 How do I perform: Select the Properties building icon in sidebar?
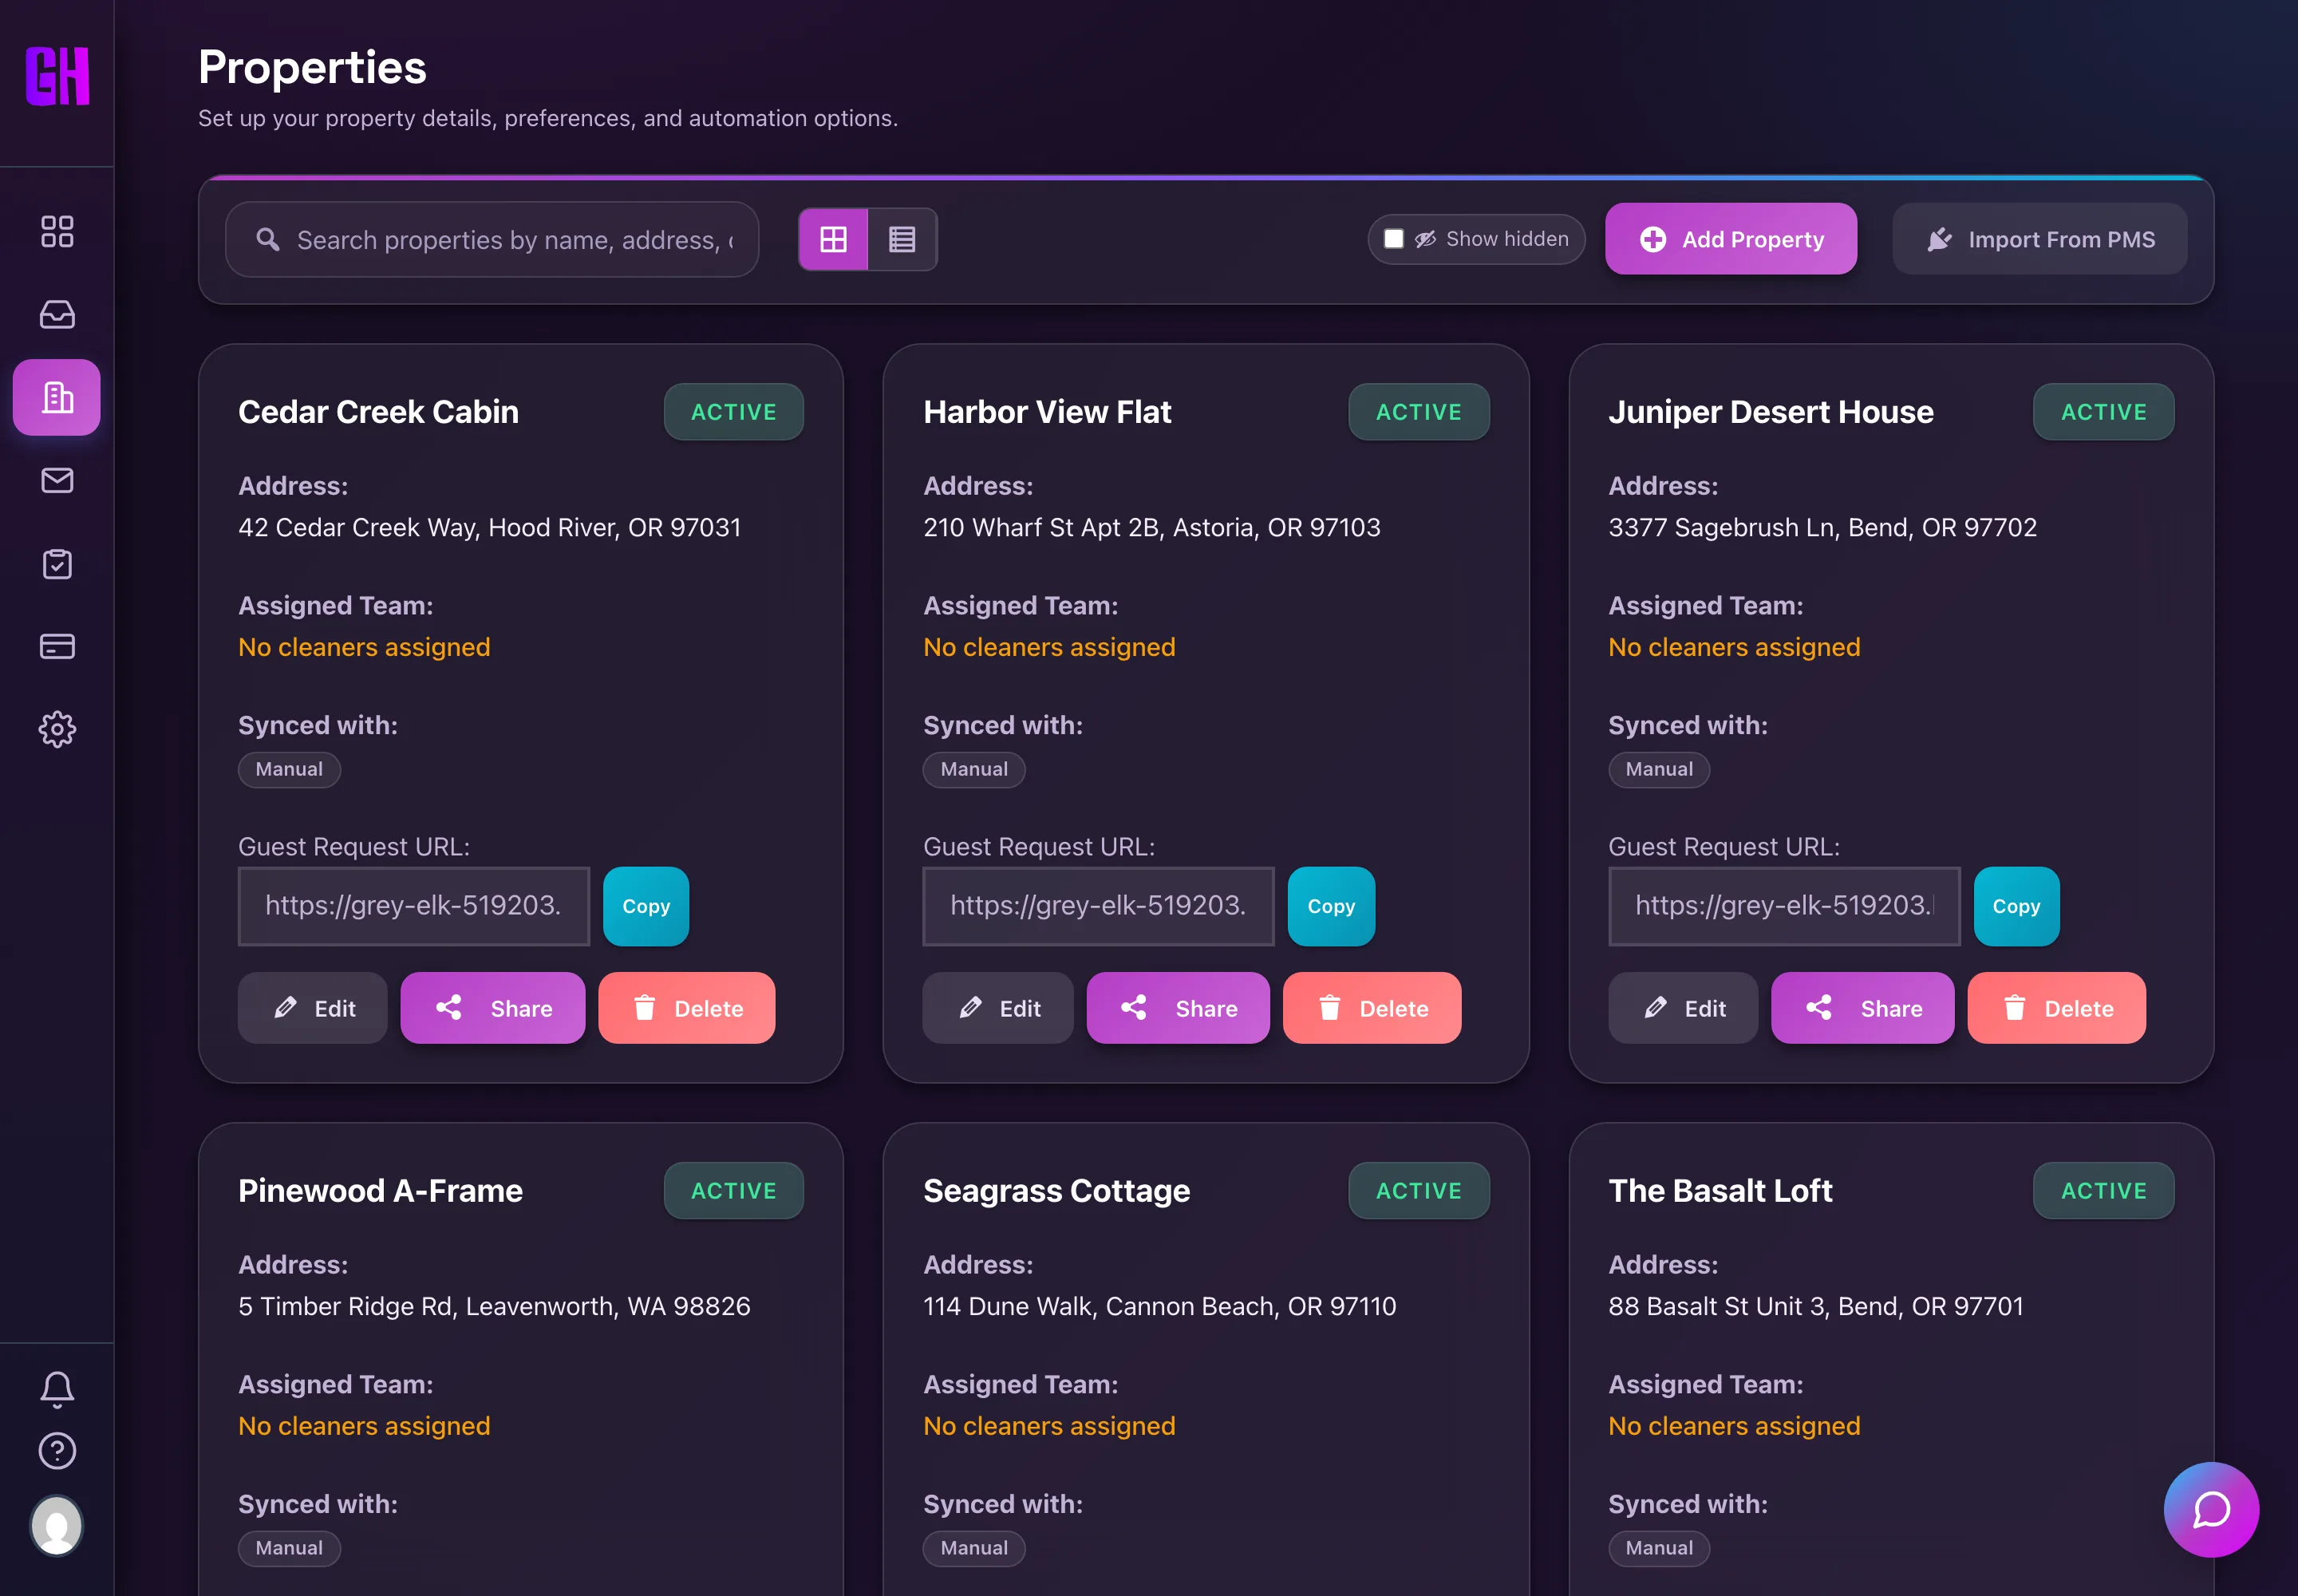[x=57, y=397]
